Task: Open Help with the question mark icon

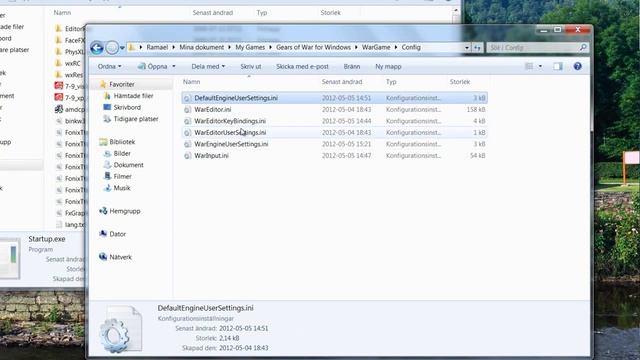Action: coord(578,66)
